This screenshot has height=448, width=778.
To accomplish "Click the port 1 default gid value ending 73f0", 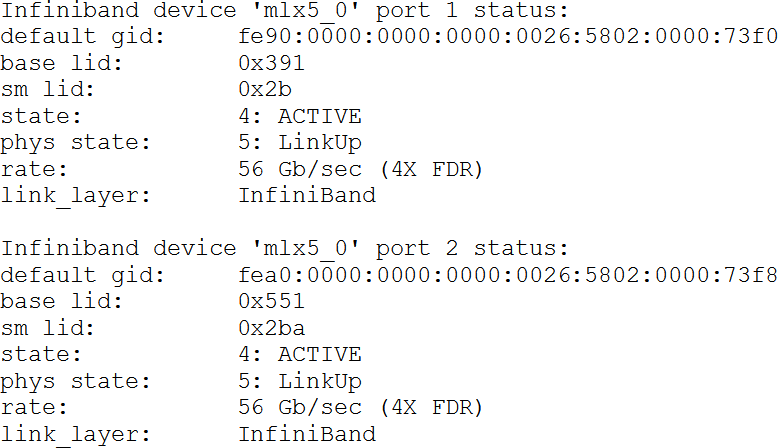I will pos(507,38).
